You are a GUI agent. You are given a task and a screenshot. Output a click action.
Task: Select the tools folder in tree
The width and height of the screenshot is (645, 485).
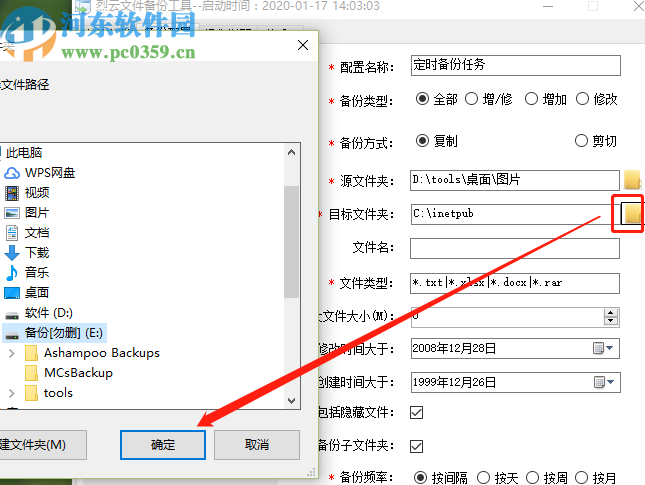click(49, 393)
